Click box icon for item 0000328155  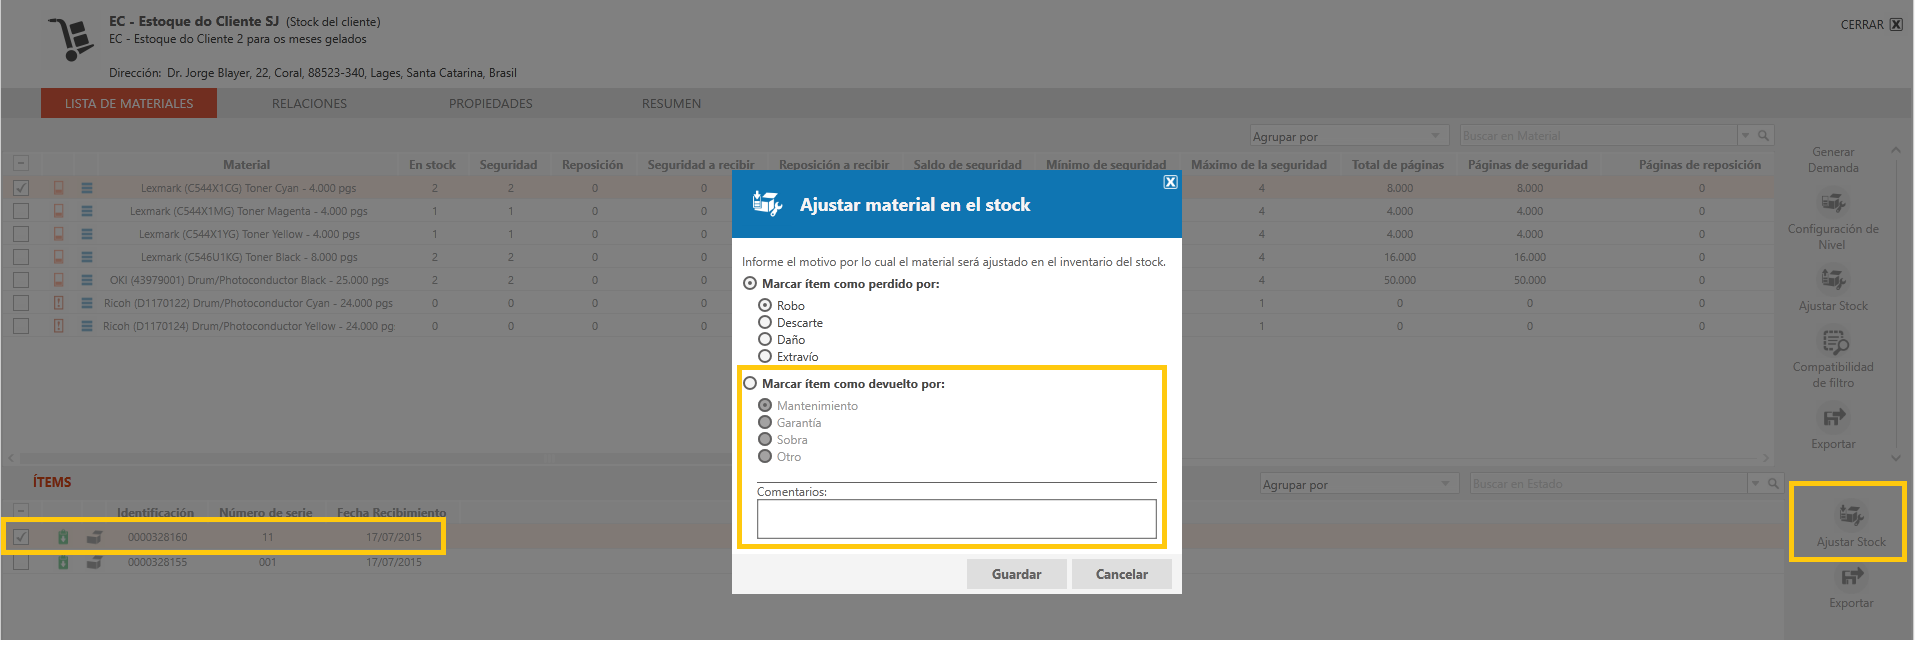pos(94,562)
